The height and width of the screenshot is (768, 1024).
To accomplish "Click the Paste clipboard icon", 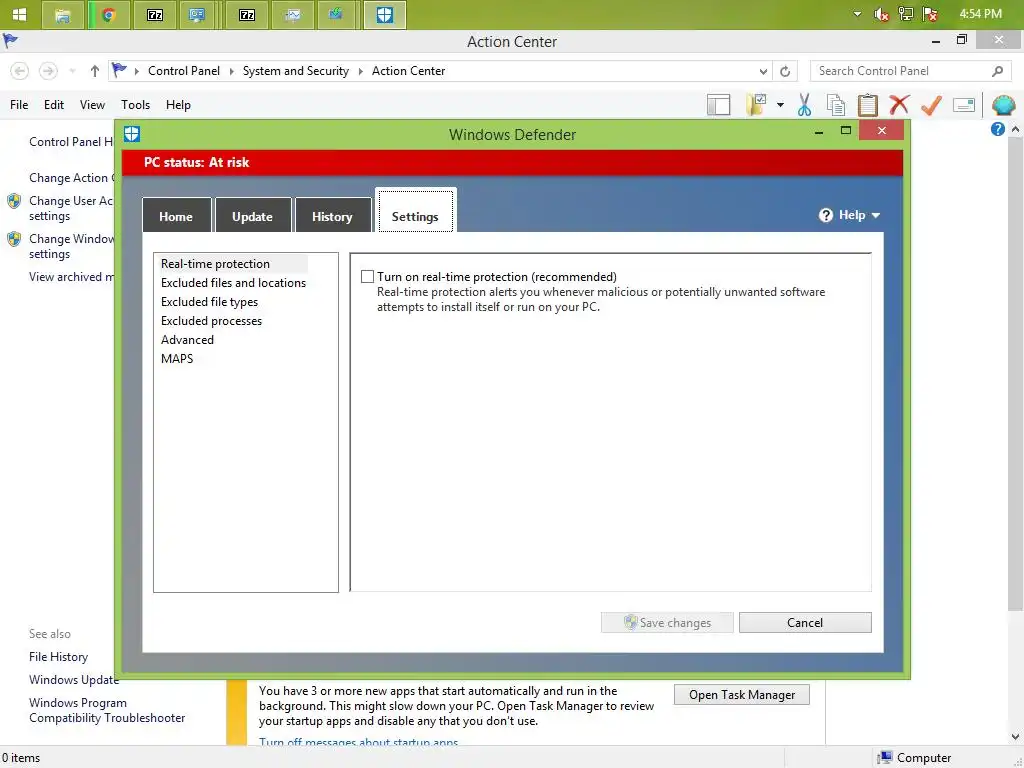I will [867, 104].
